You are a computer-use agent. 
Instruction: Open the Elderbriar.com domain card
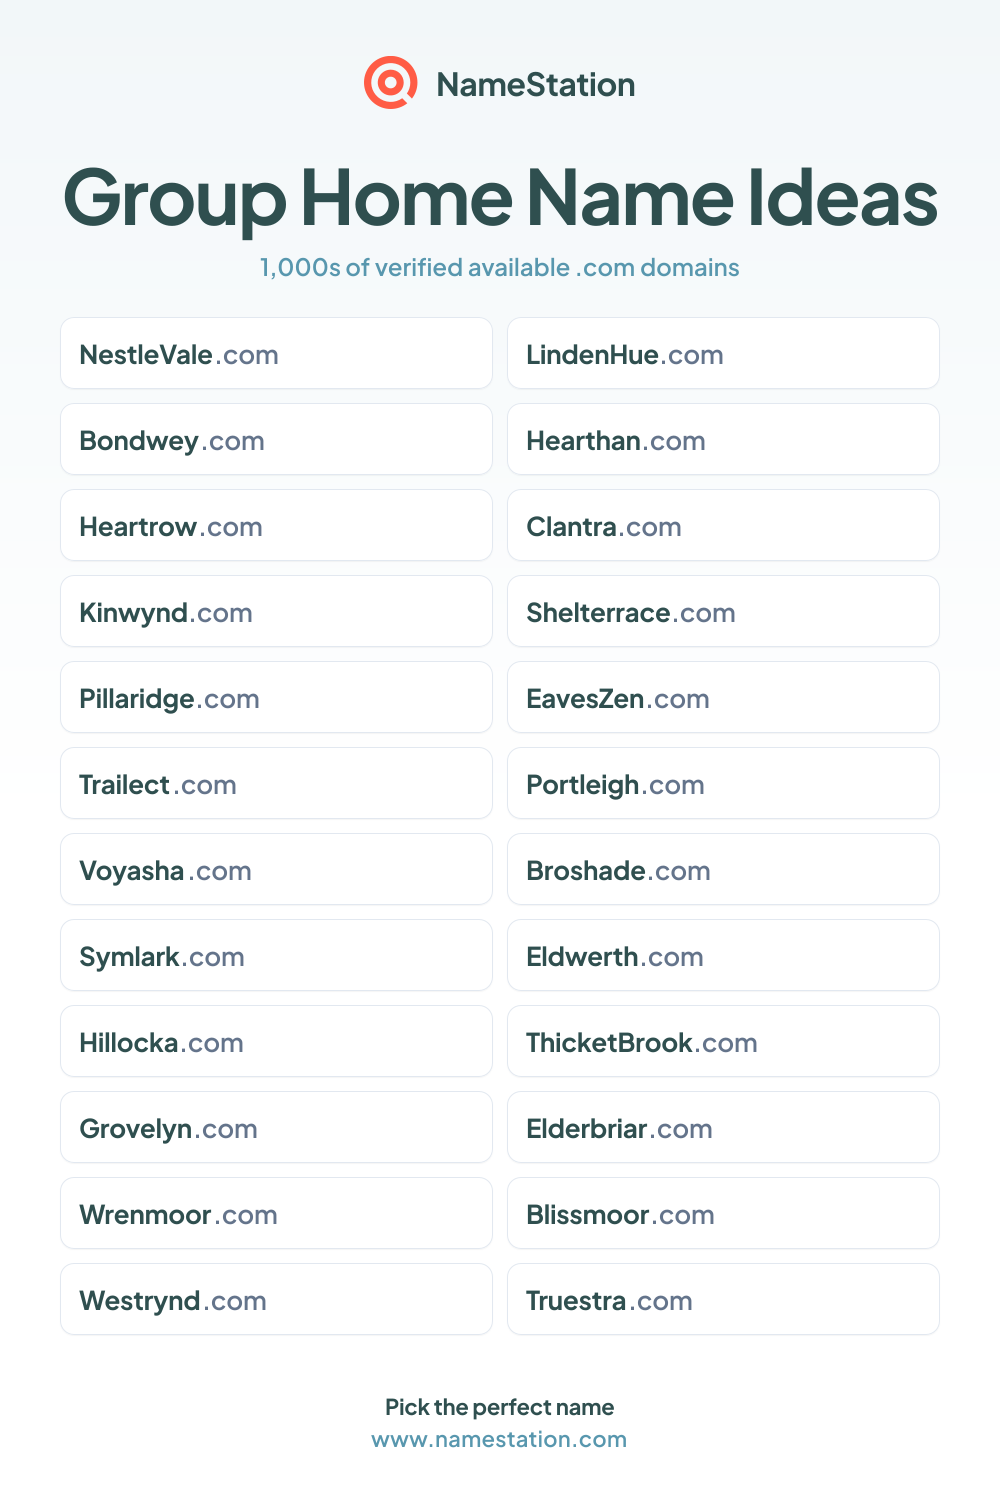(723, 1127)
